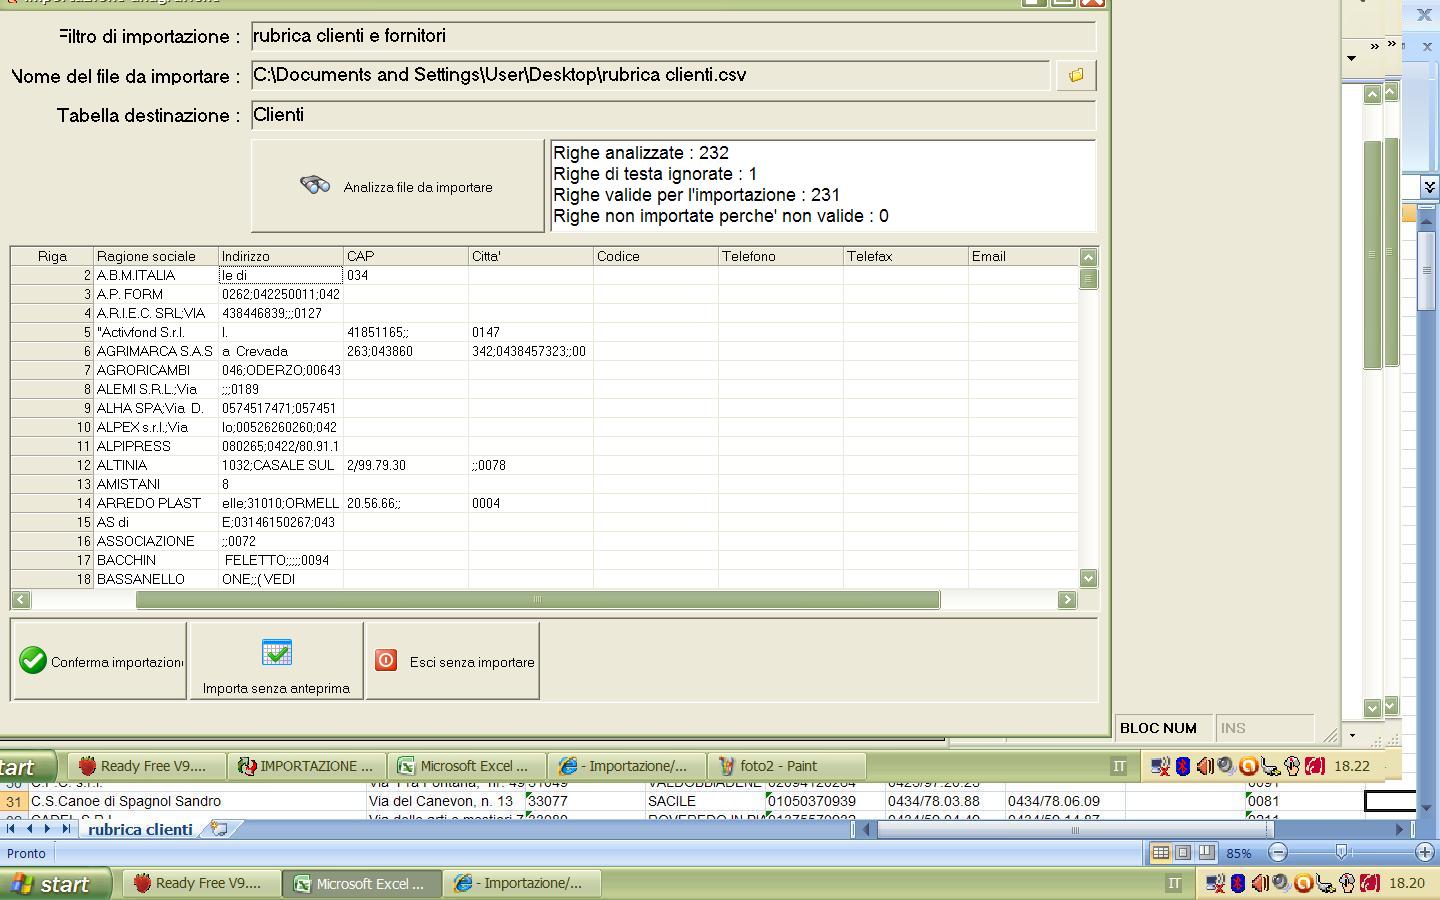
Task: Go to previous sheet in Excel
Action: 30,828
